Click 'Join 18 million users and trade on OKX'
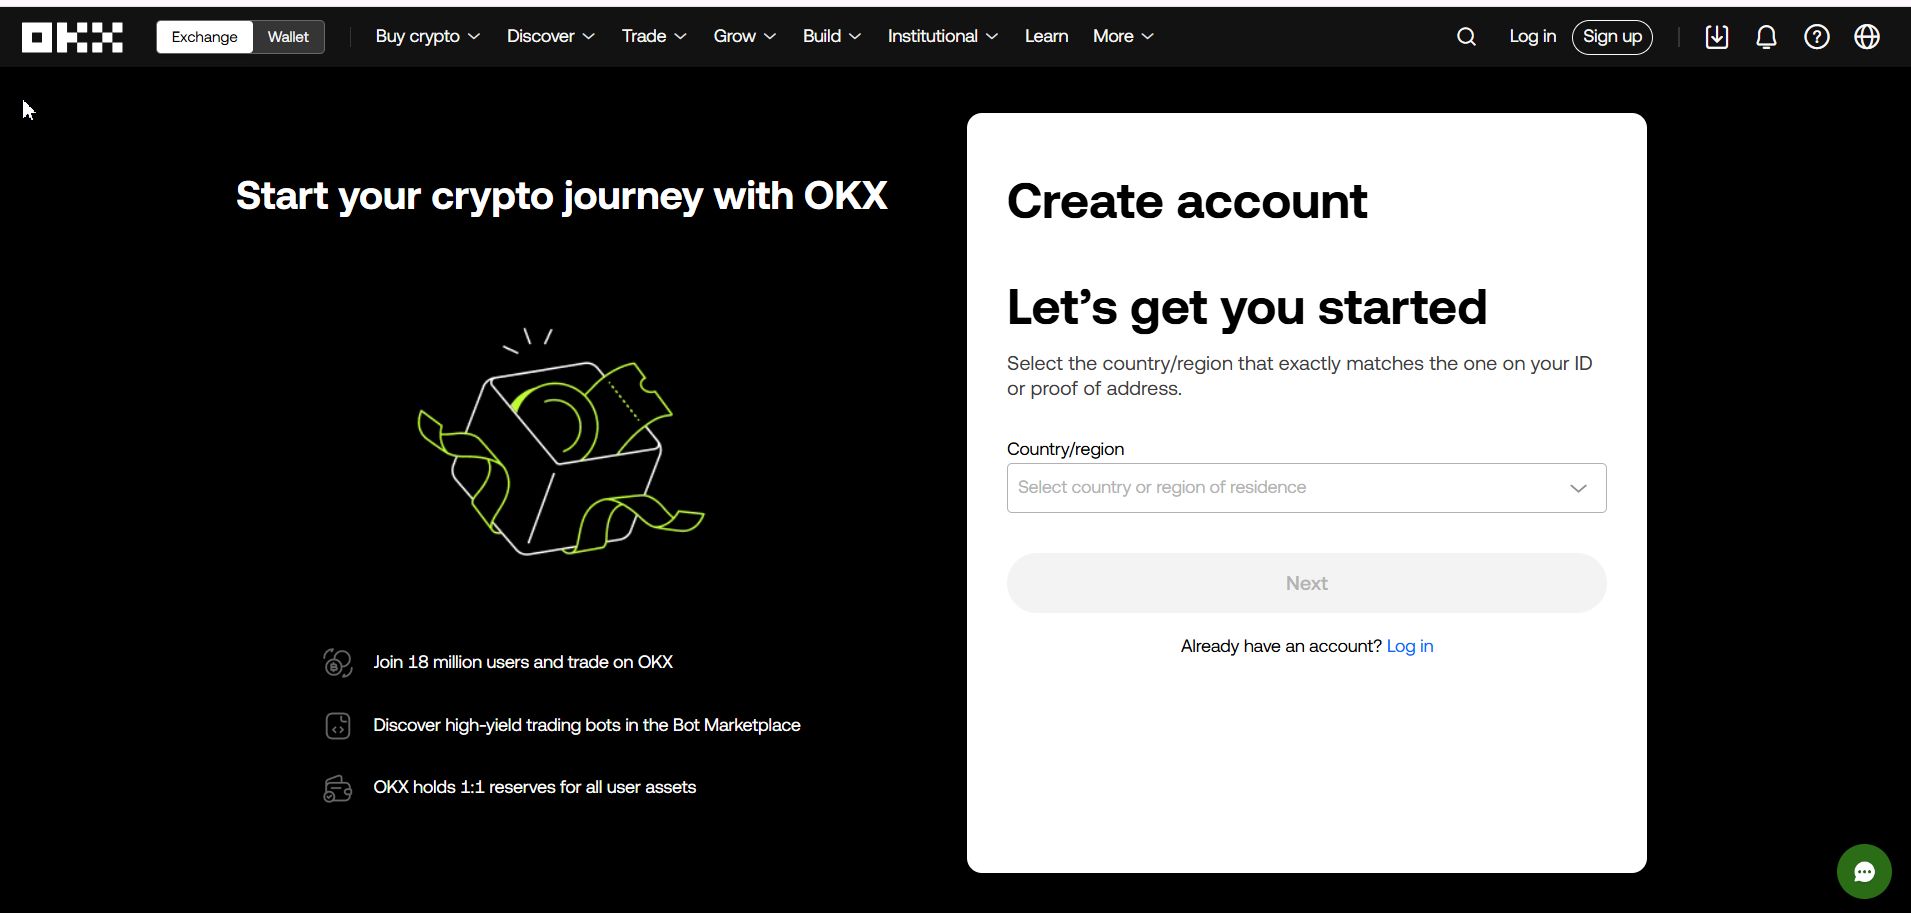1911x913 pixels. (523, 662)
